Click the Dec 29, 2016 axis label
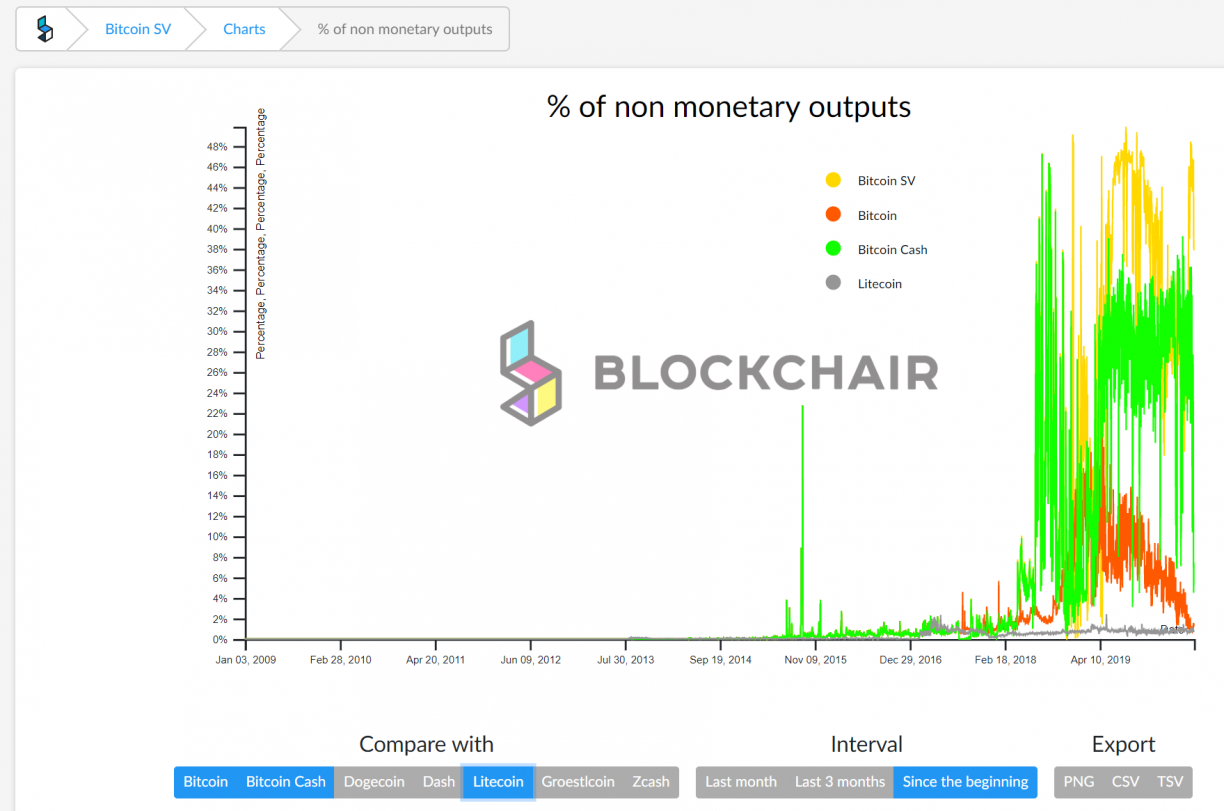Screen dimensions: 1224x811 point(910,660)
